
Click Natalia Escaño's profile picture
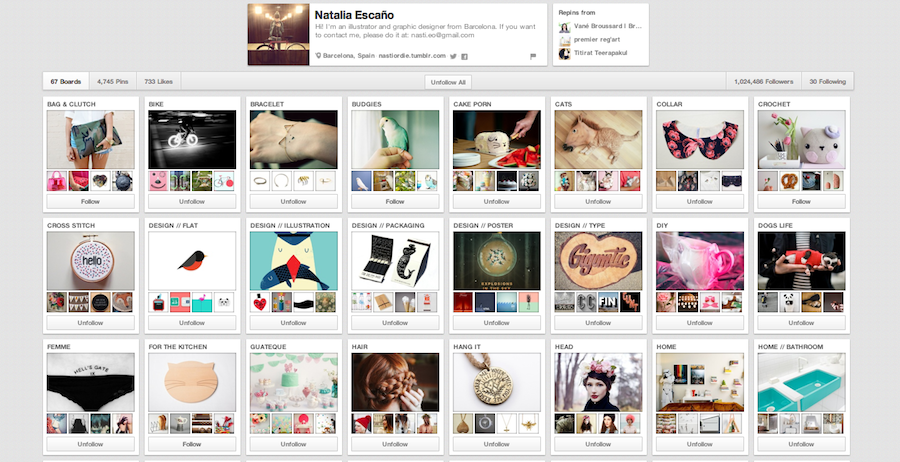click(277, 33)
